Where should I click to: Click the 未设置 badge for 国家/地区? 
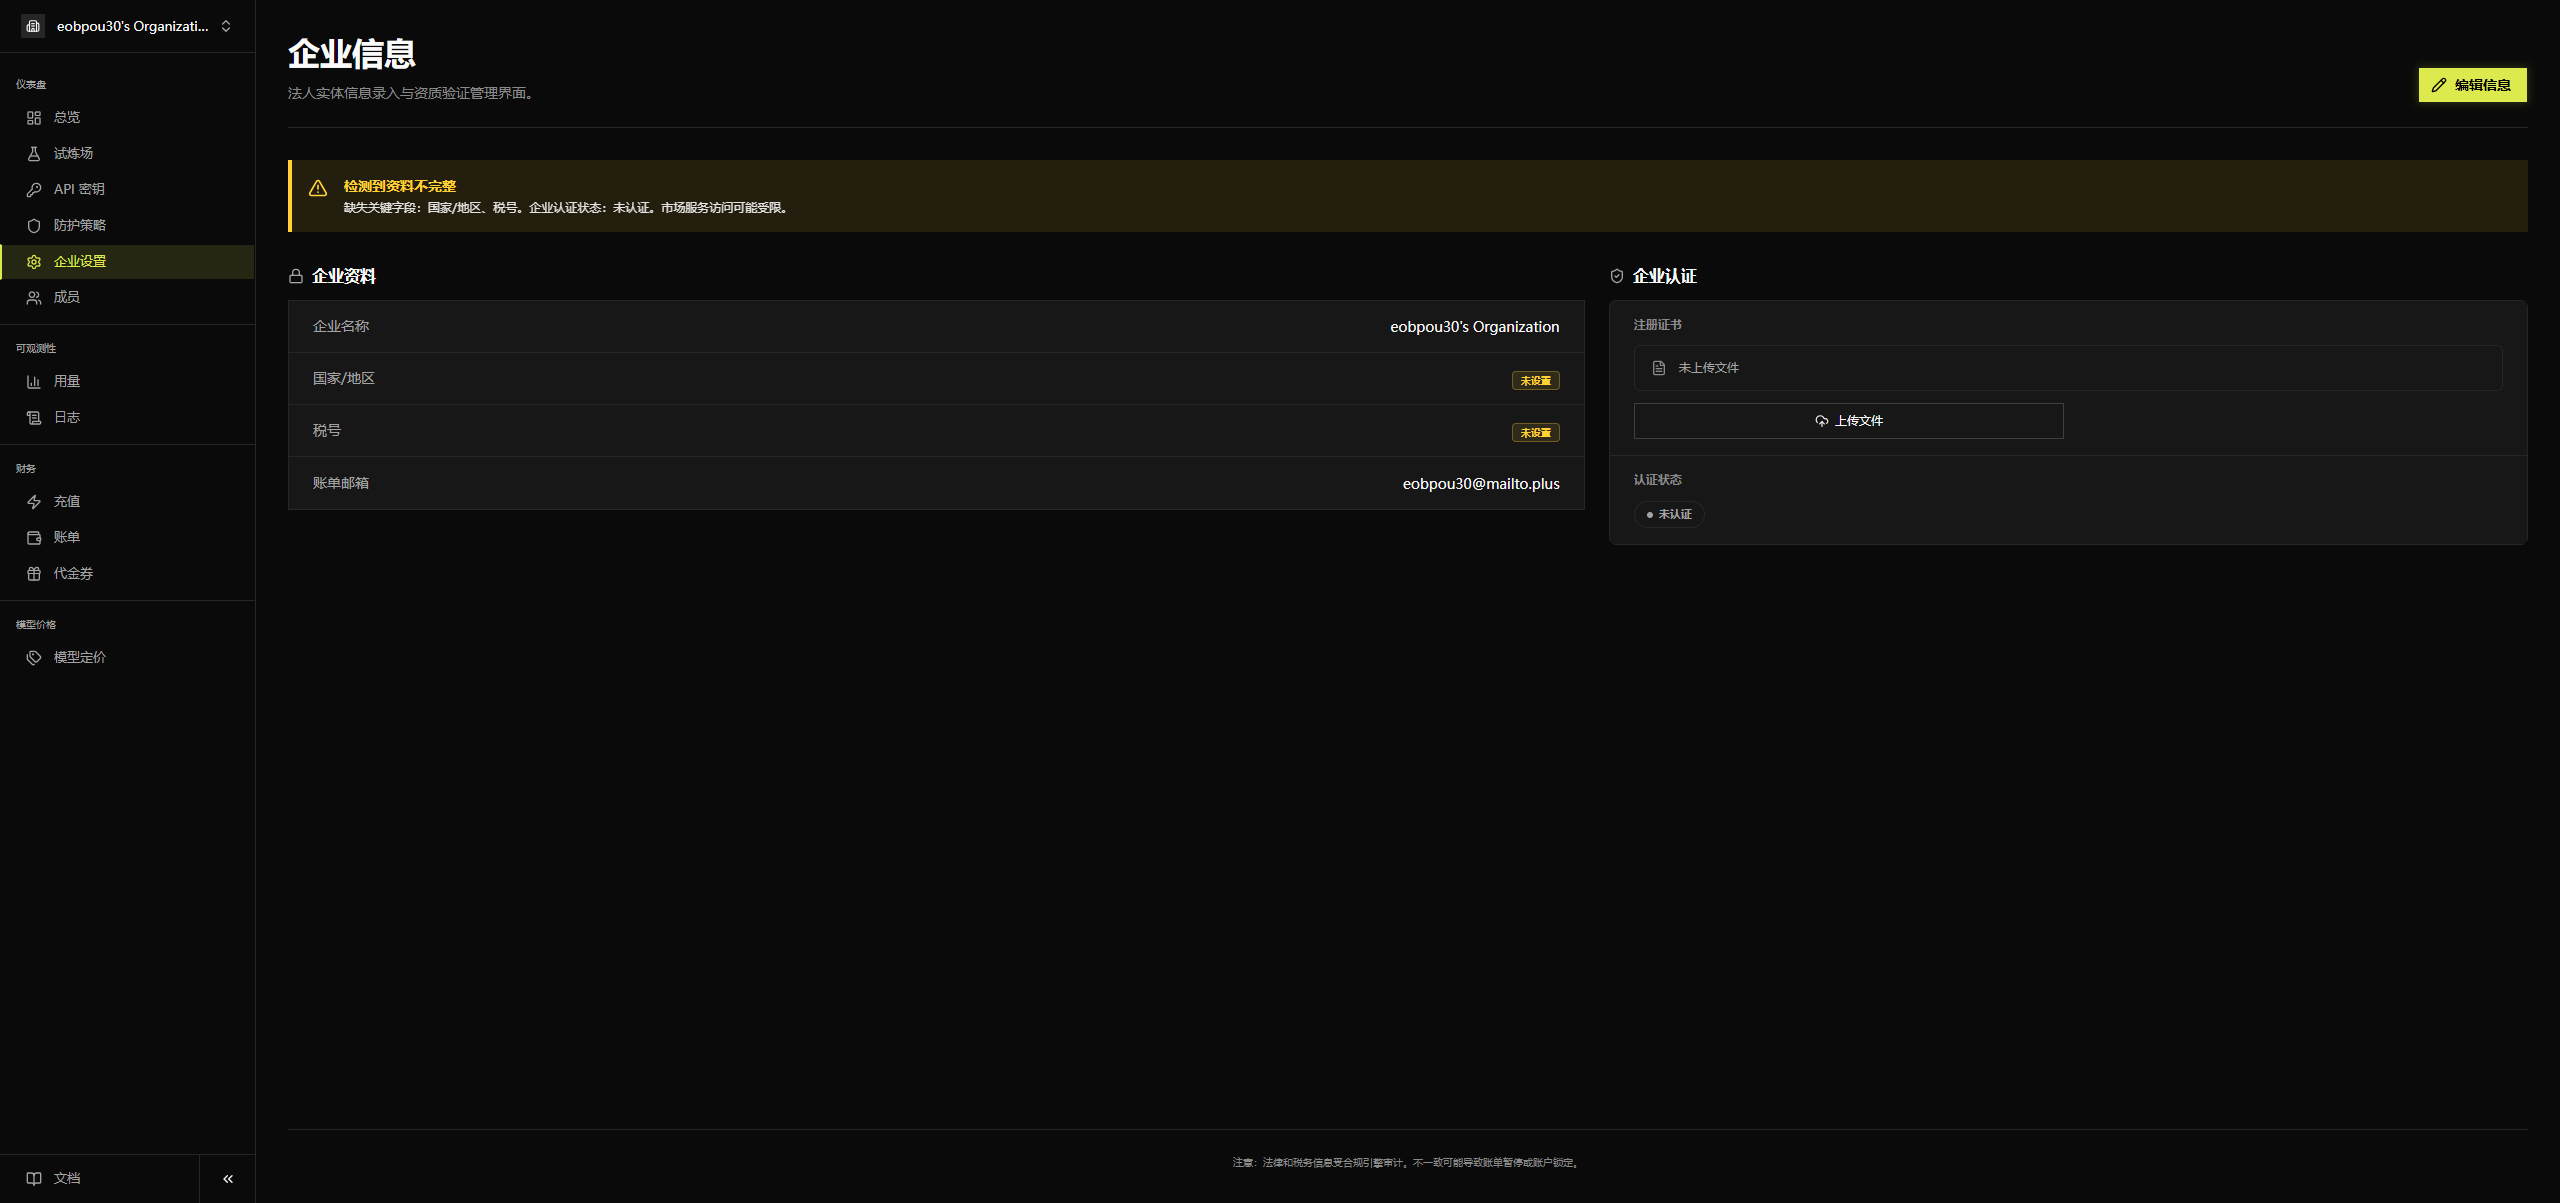tap(1535, 381)
